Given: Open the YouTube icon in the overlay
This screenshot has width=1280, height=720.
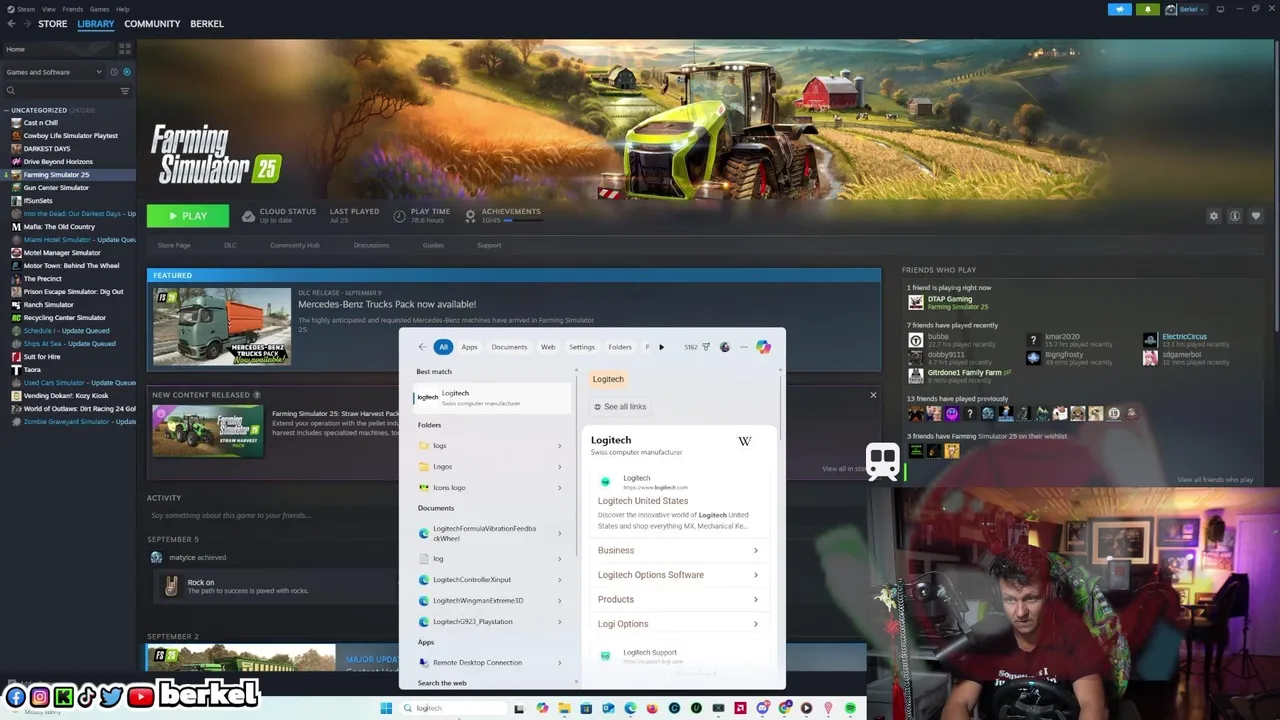Looking at the screenshot, I should tap(141, 696).
